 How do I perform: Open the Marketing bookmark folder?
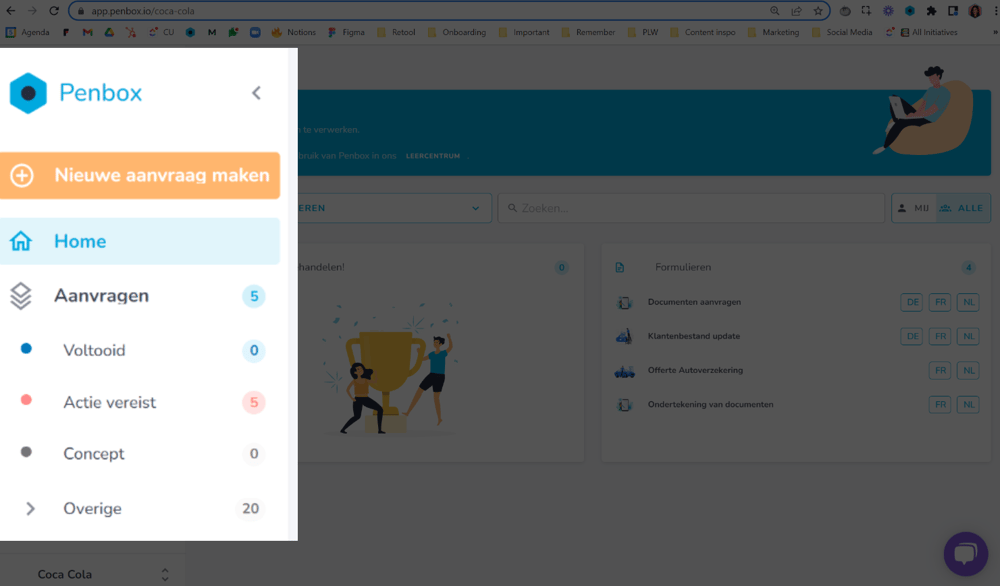point(774,33)
